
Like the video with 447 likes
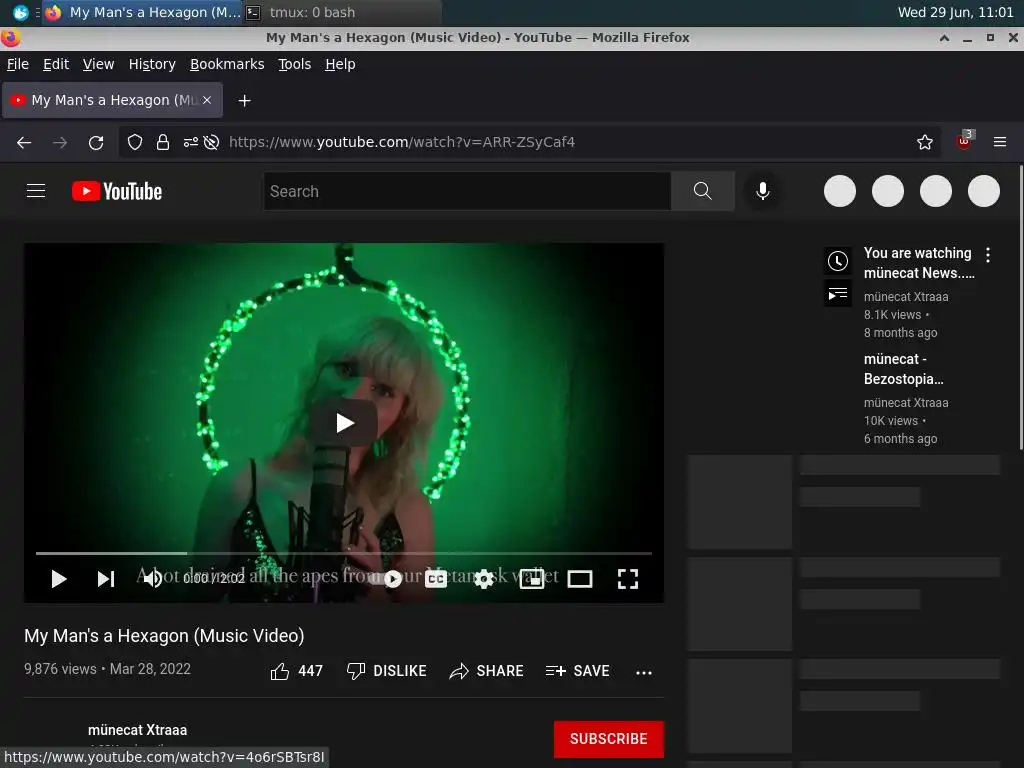point(296,671)
